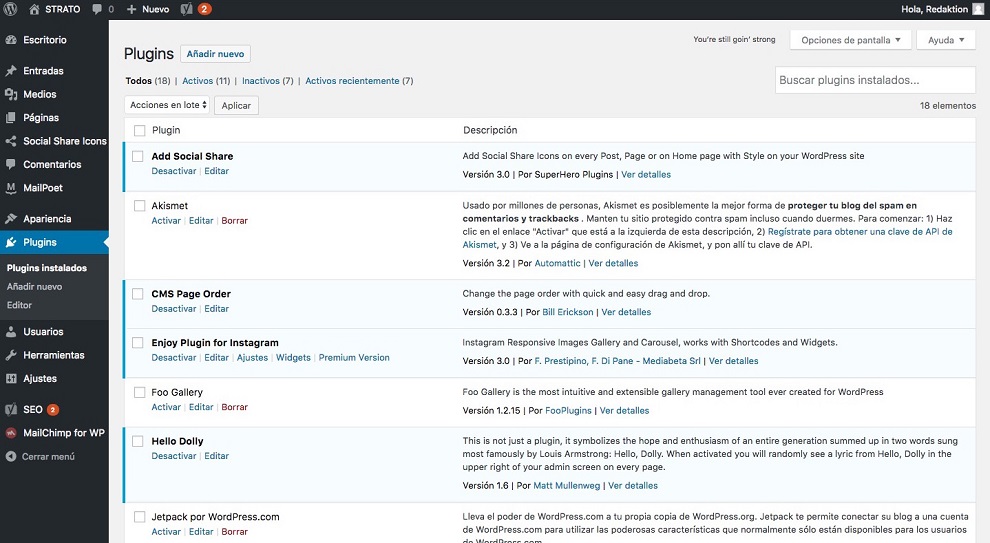Open Añadir nuevo in sidebar submenu
The image size is (990, 543).
click(35, 286)
